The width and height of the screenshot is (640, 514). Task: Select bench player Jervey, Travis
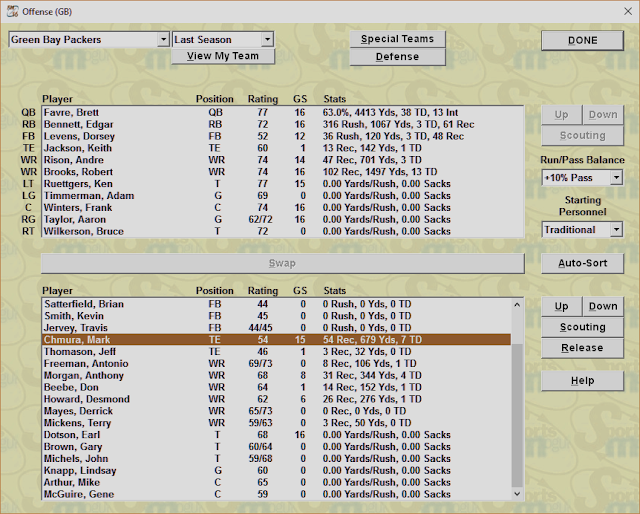coord(276,327)
